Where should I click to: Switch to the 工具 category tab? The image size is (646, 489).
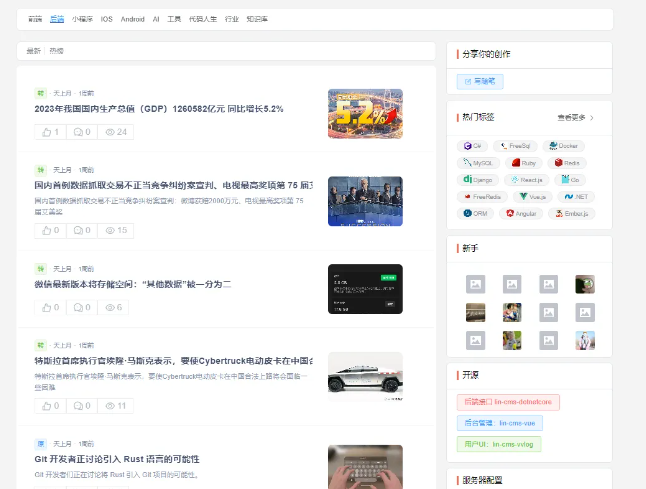[x=174, y=19]
